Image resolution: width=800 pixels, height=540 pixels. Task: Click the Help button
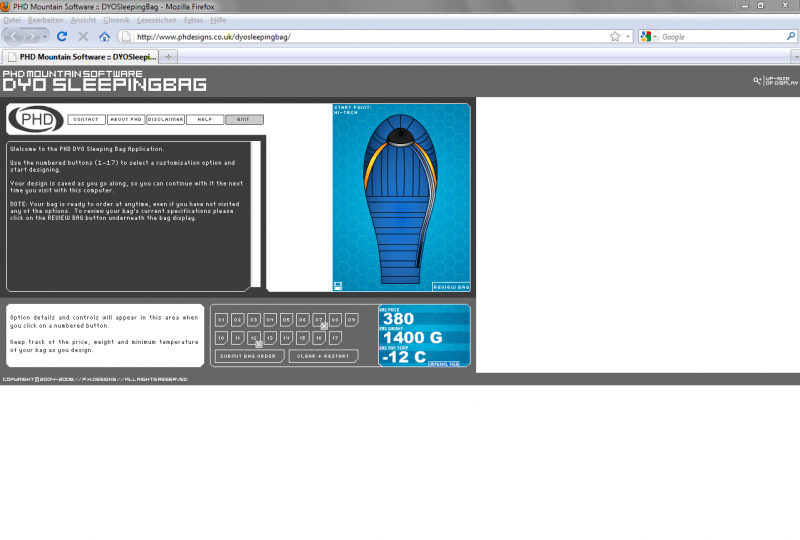[205, 119]
